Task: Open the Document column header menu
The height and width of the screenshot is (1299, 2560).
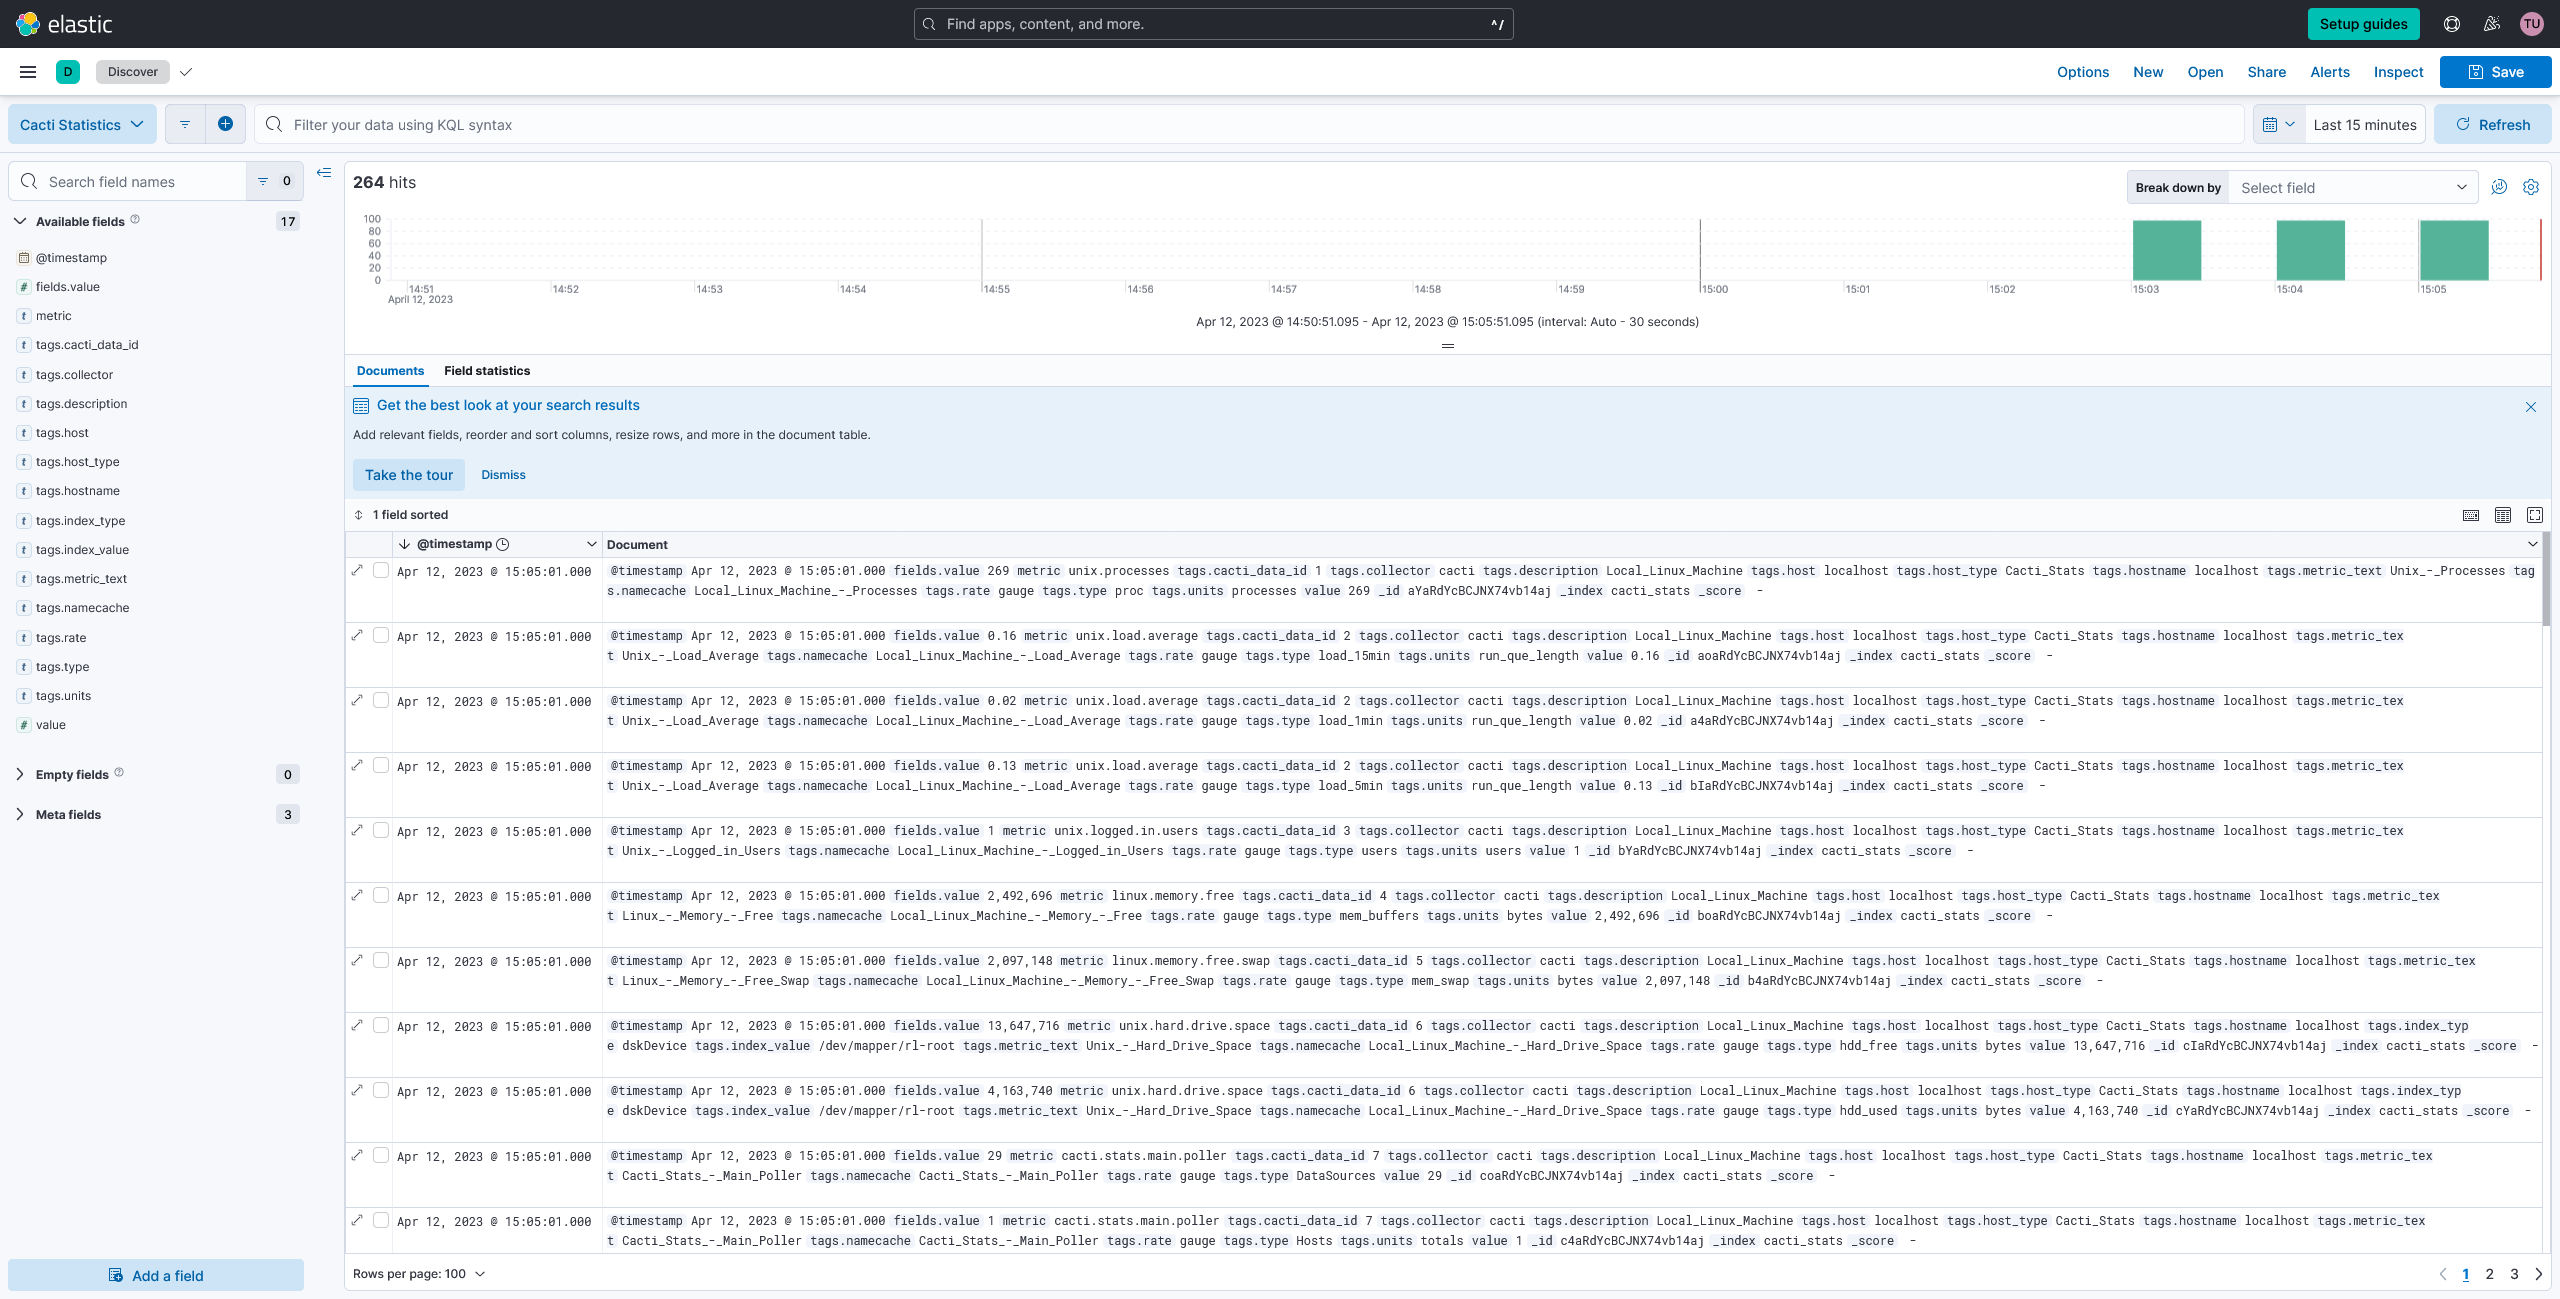Action: pos(2532,544)
